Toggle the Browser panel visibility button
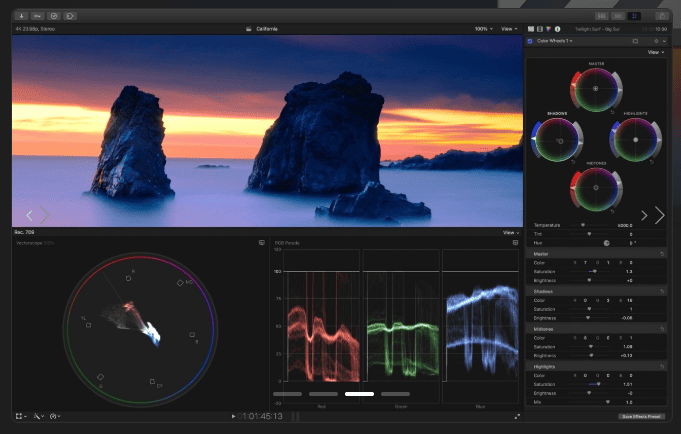 click(602, 16)
